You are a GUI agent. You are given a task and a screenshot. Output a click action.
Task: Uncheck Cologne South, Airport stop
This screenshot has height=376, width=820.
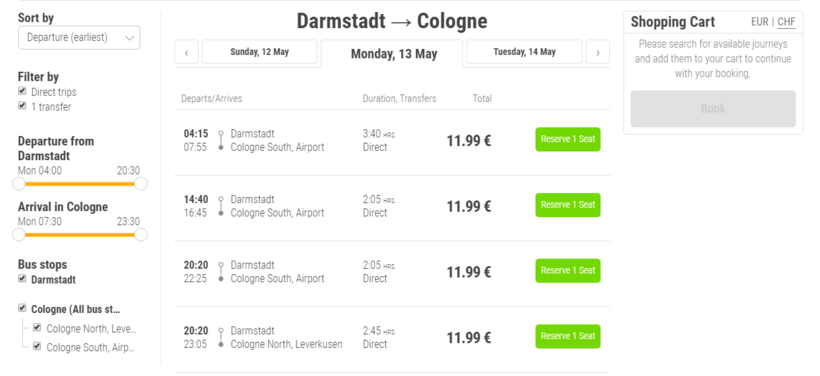pos(37,346)
